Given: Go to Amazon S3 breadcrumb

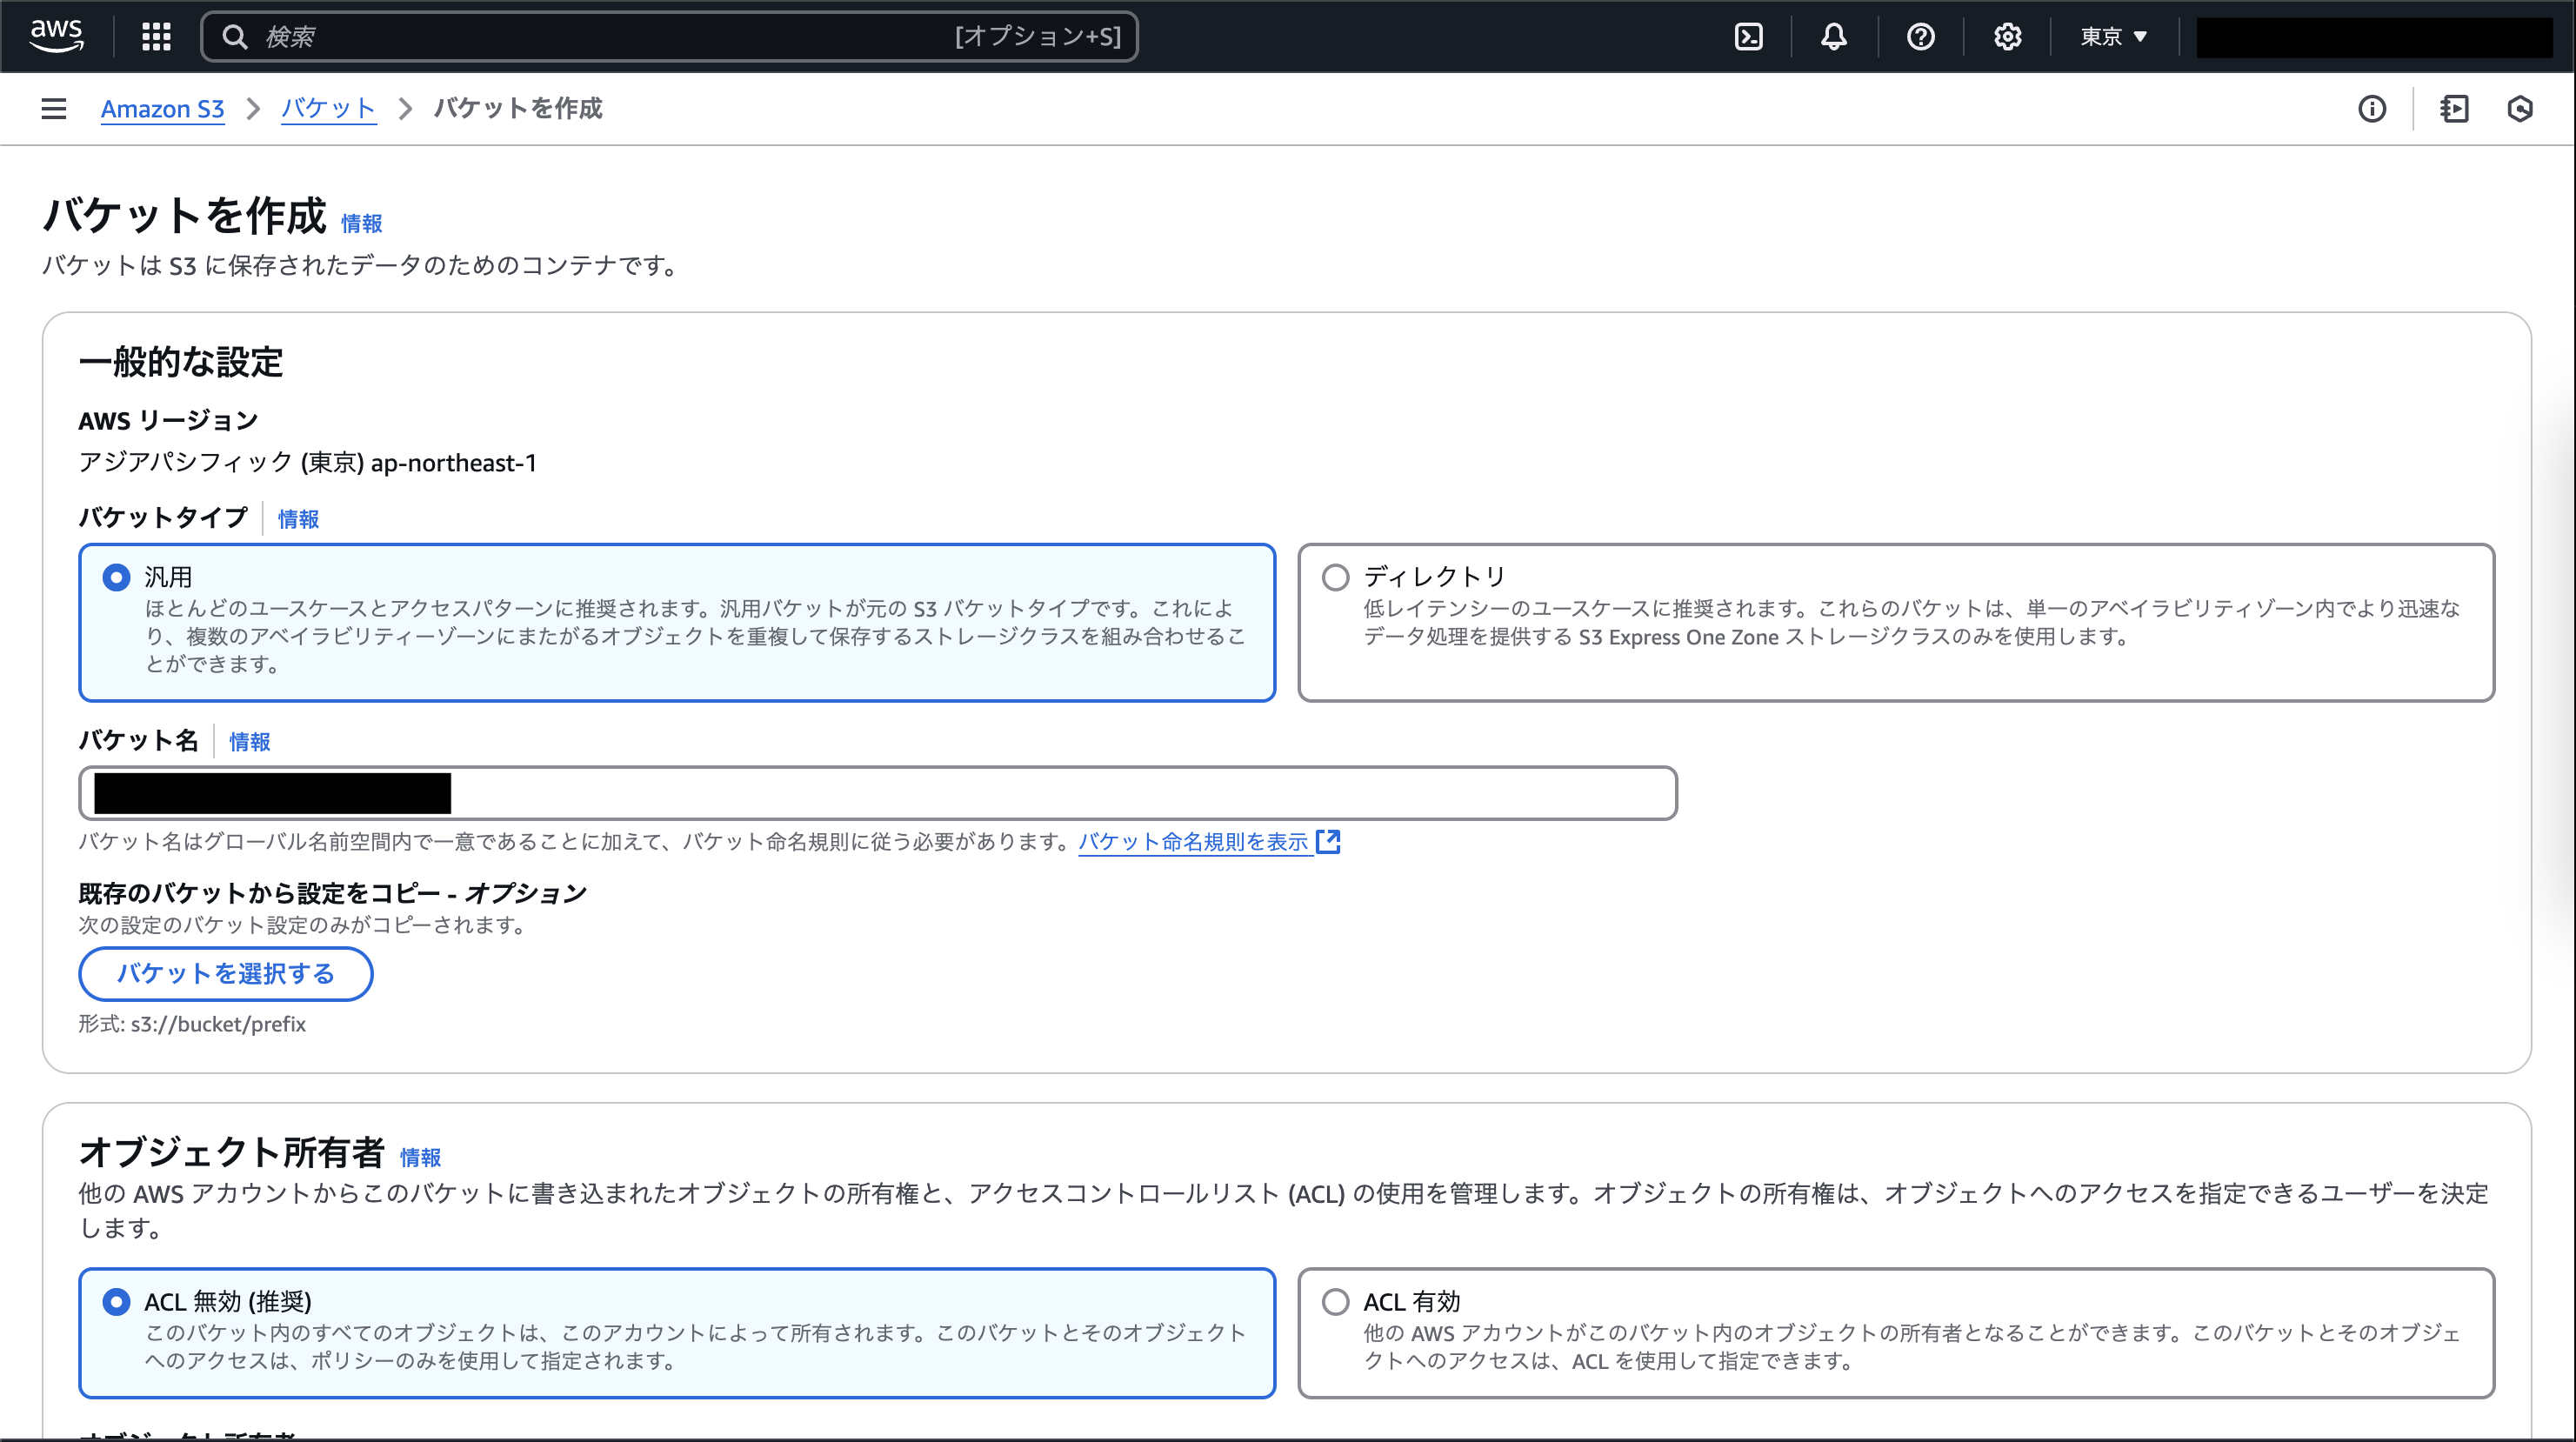Looking at the screenshot, I should [162, 108].
